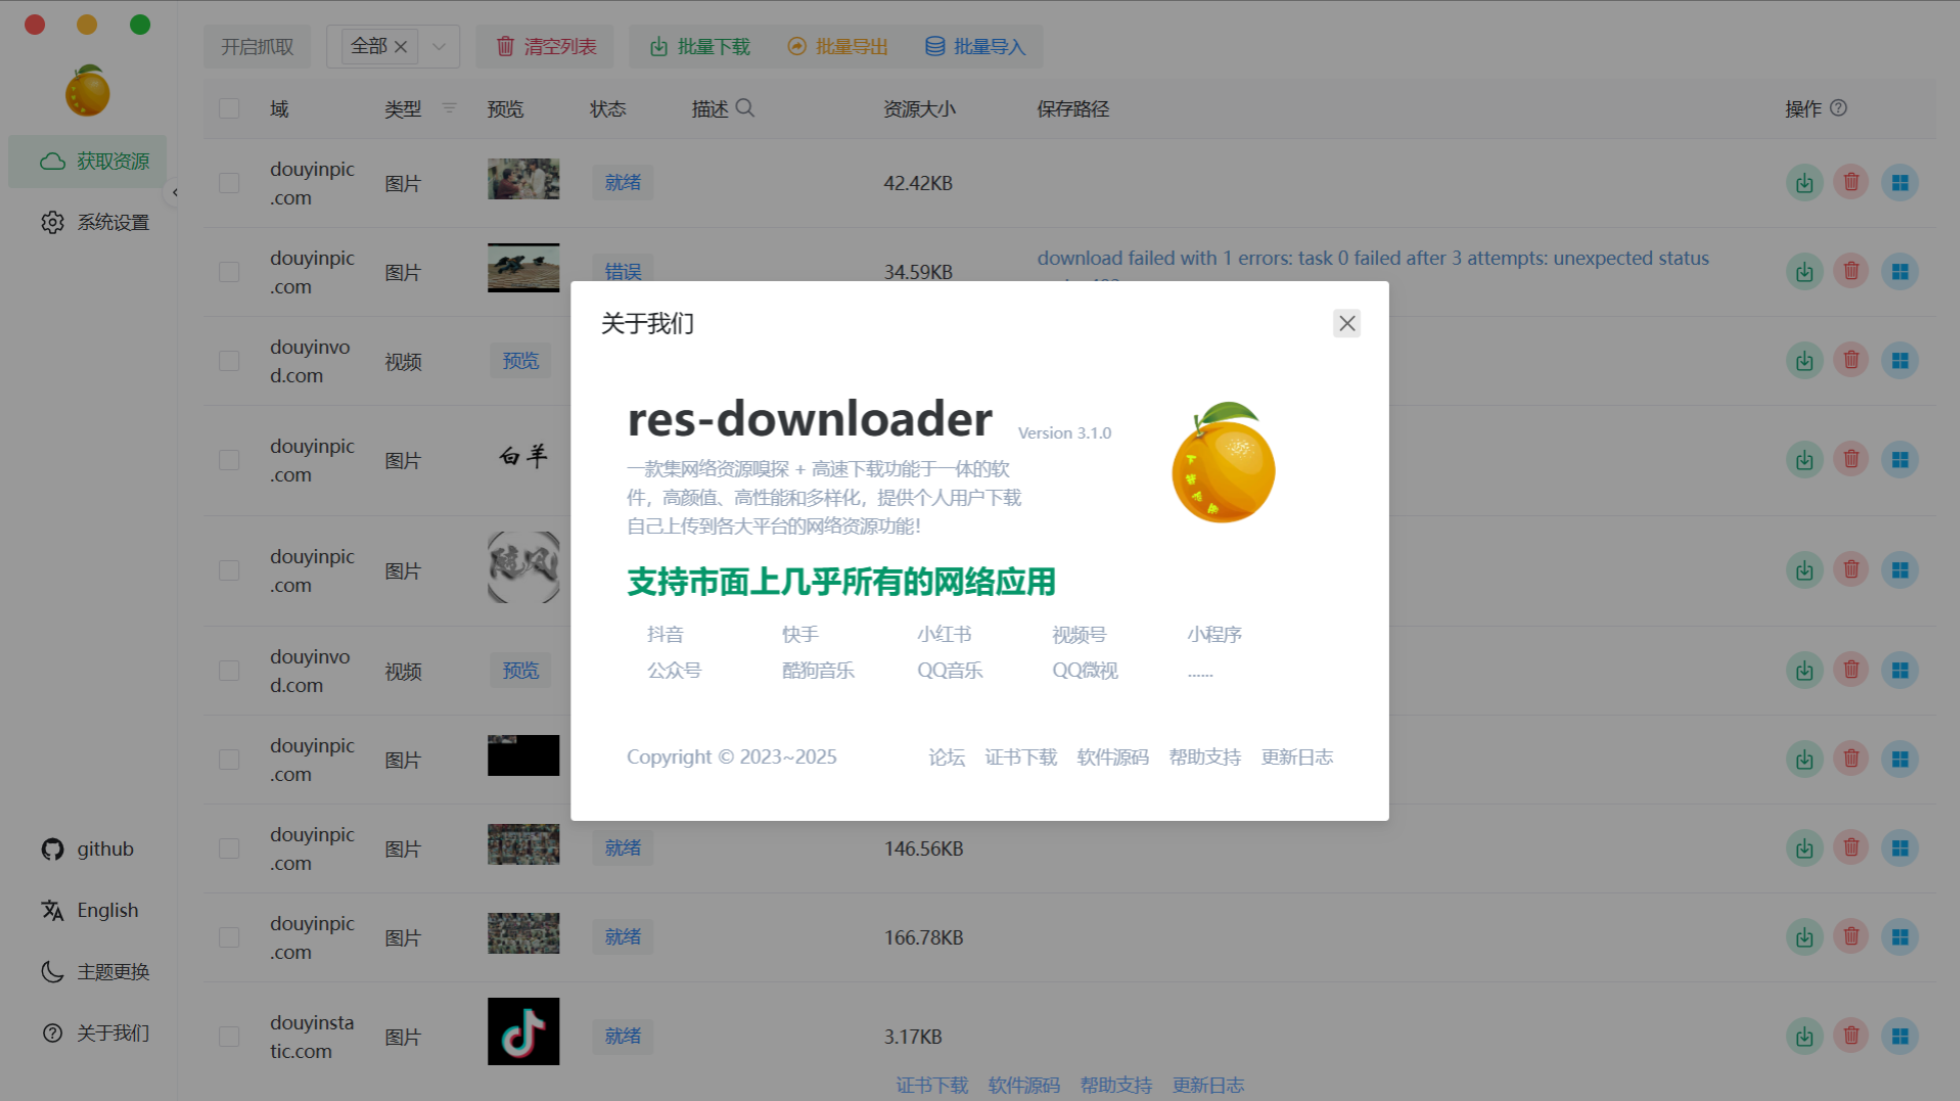Viewport: 1960px width, 1101px height.
Task: Click the search icon beside 描述
Action: 745,107
